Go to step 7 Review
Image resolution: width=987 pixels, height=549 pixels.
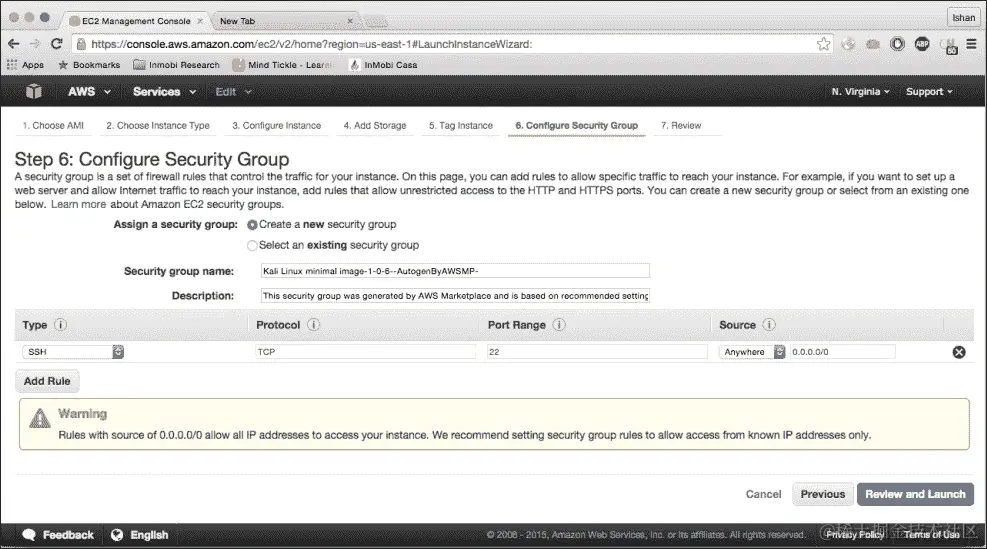(x=681, y=125)
